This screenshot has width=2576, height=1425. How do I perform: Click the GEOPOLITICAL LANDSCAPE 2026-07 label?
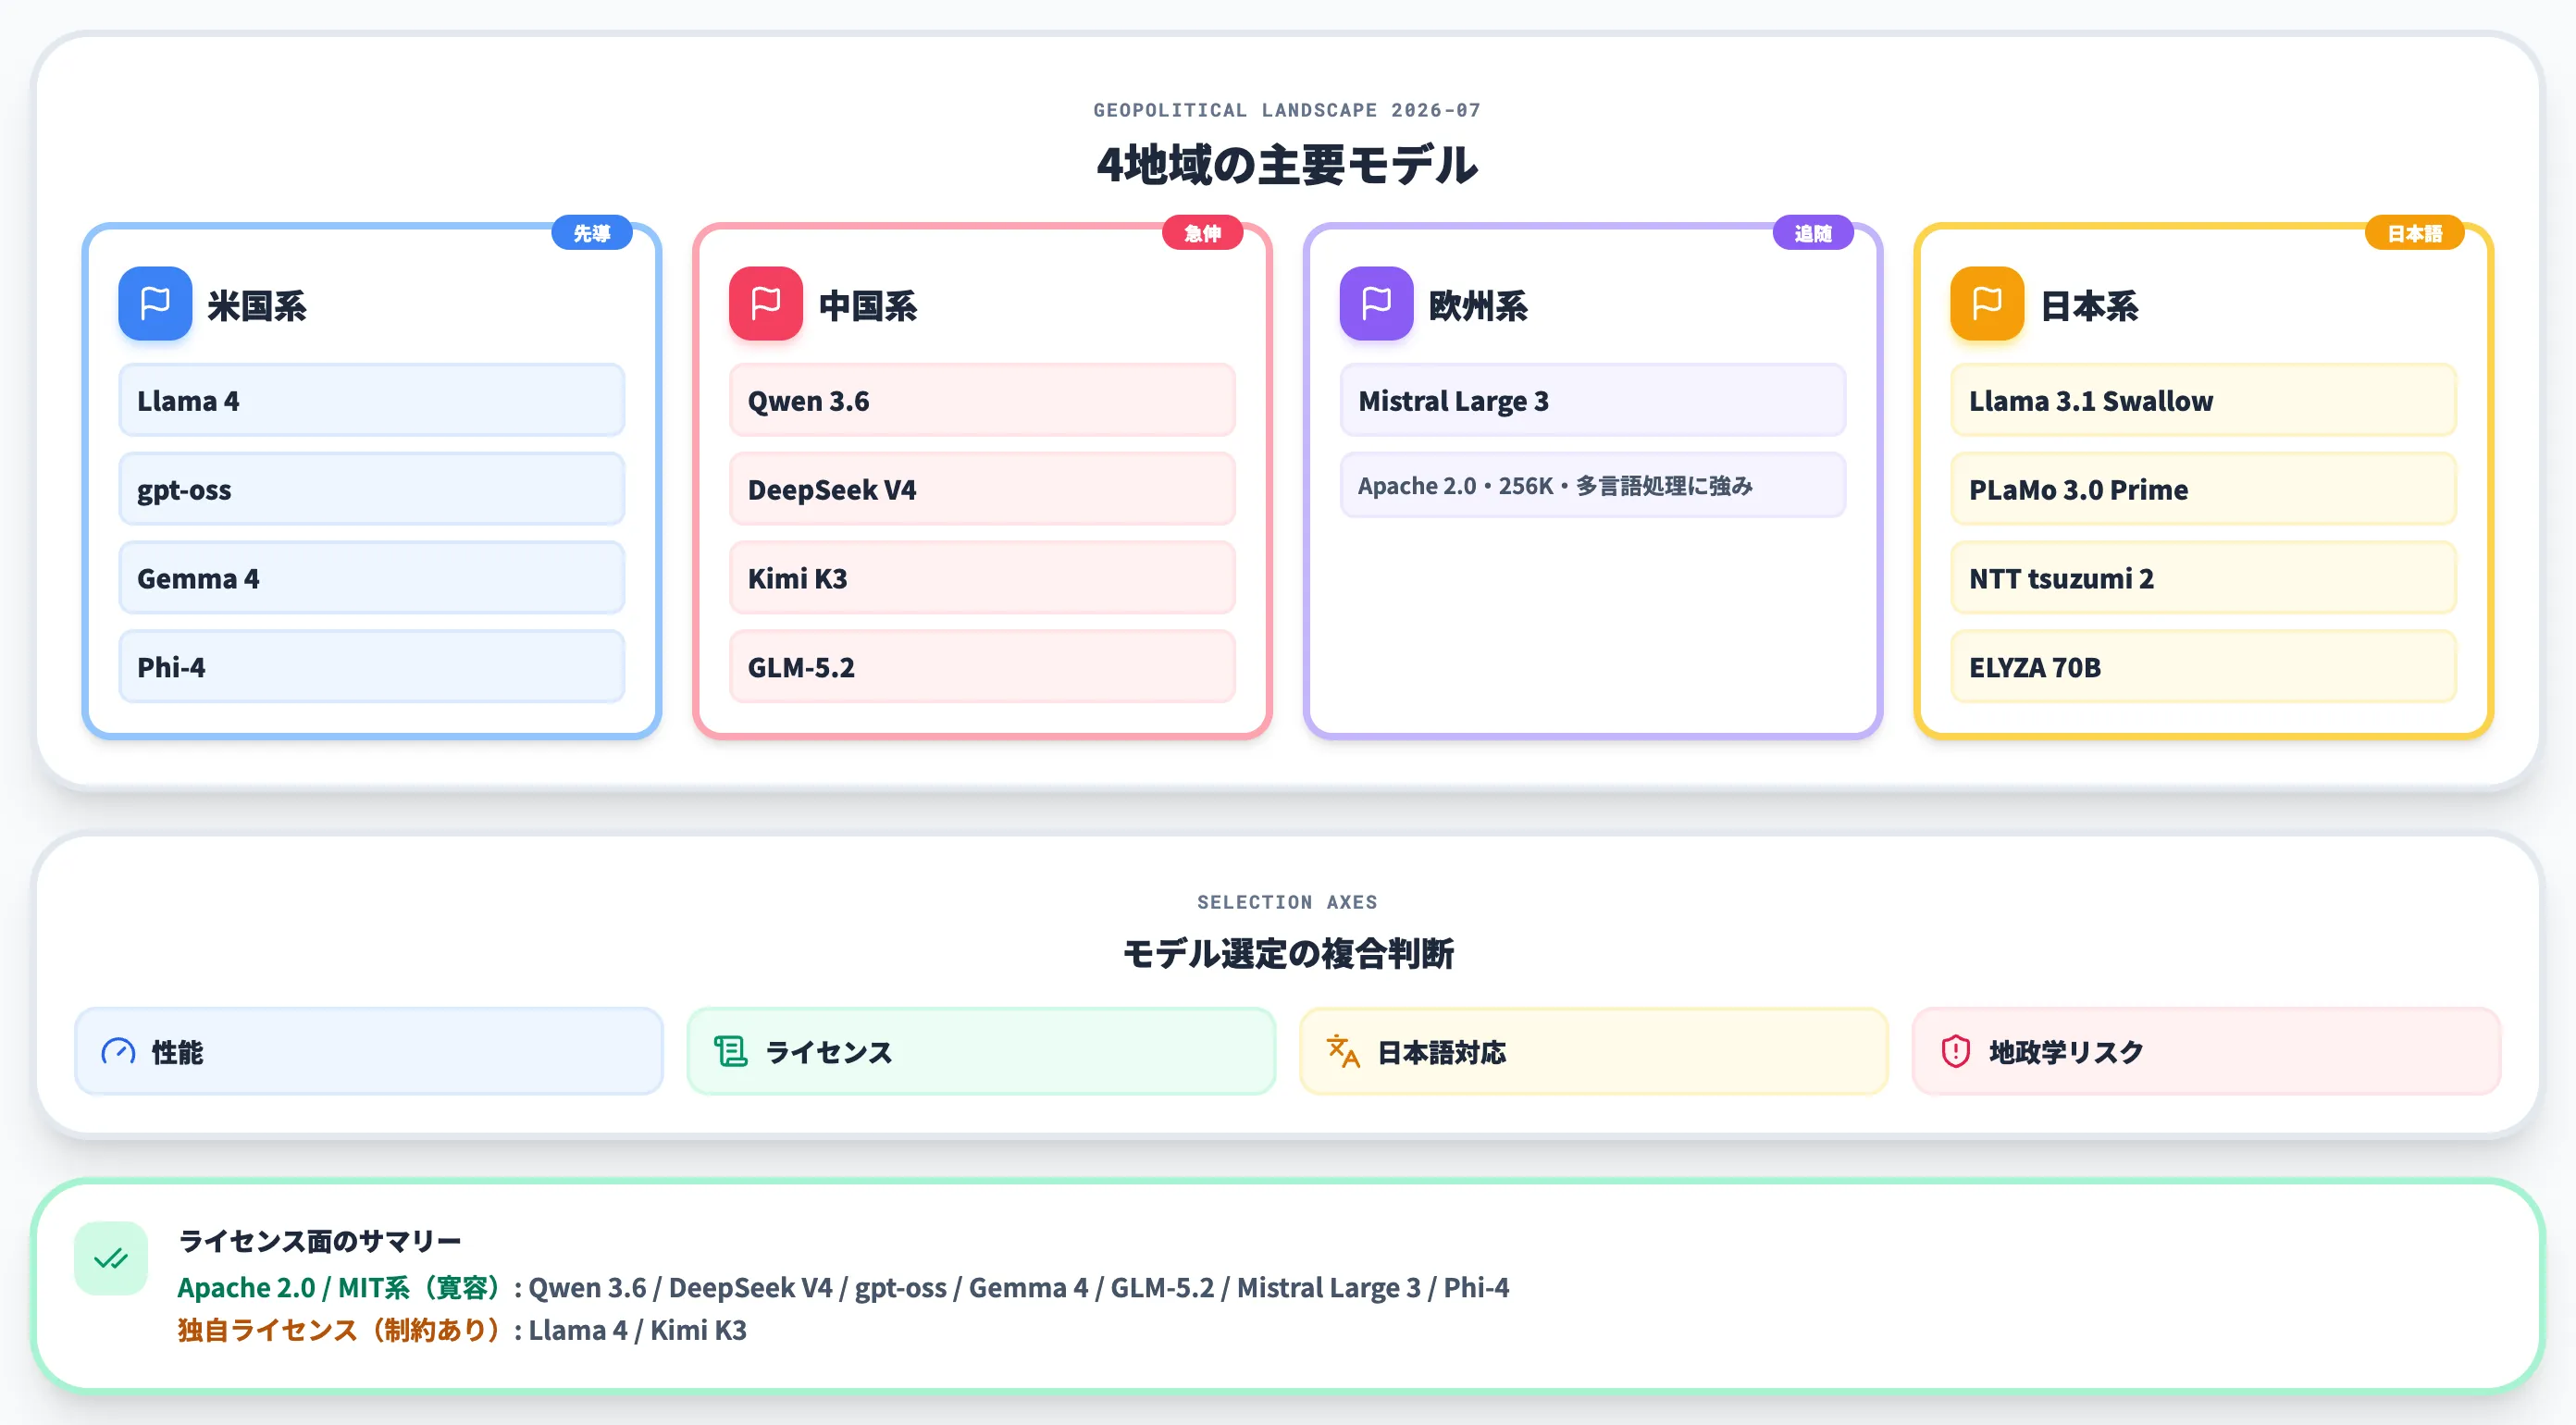pos(1287,110)
